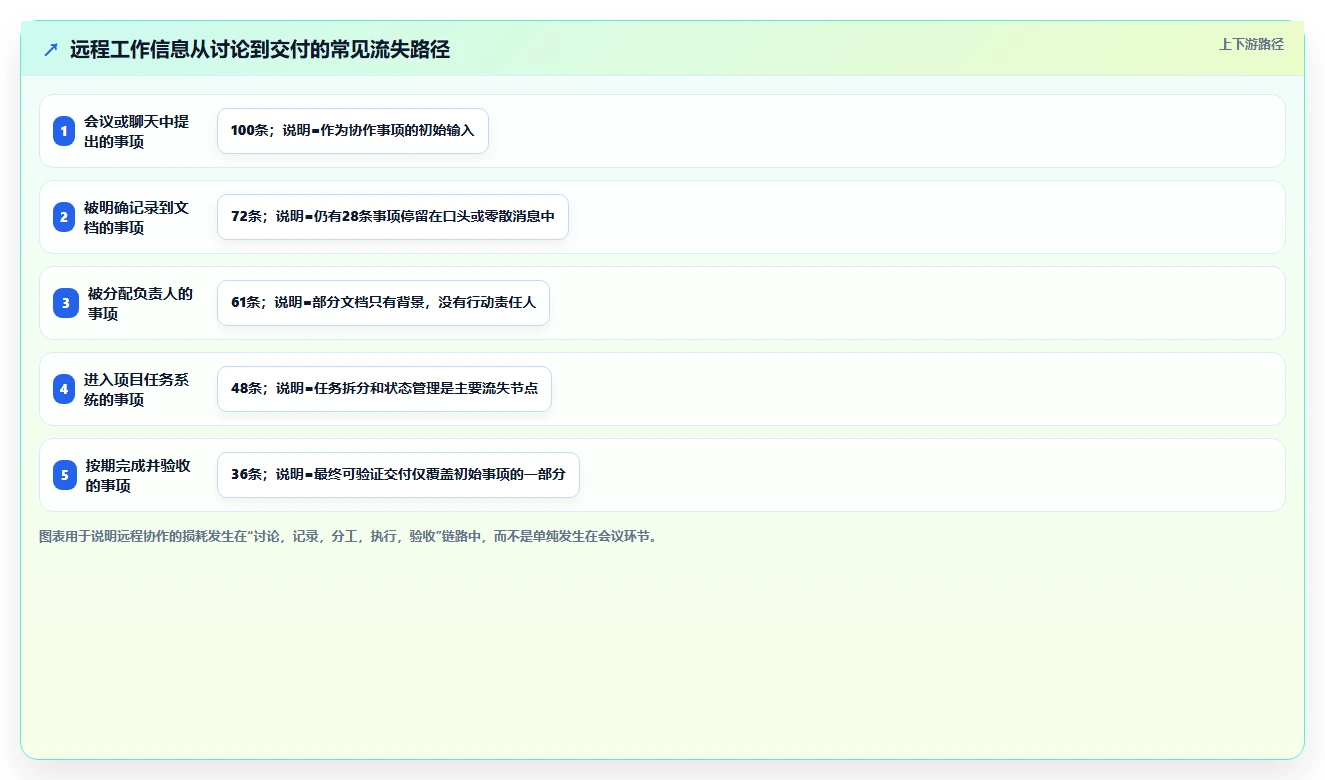Click the footnote starting with 图表用于说明远程协作

click(x=348, y=537)
